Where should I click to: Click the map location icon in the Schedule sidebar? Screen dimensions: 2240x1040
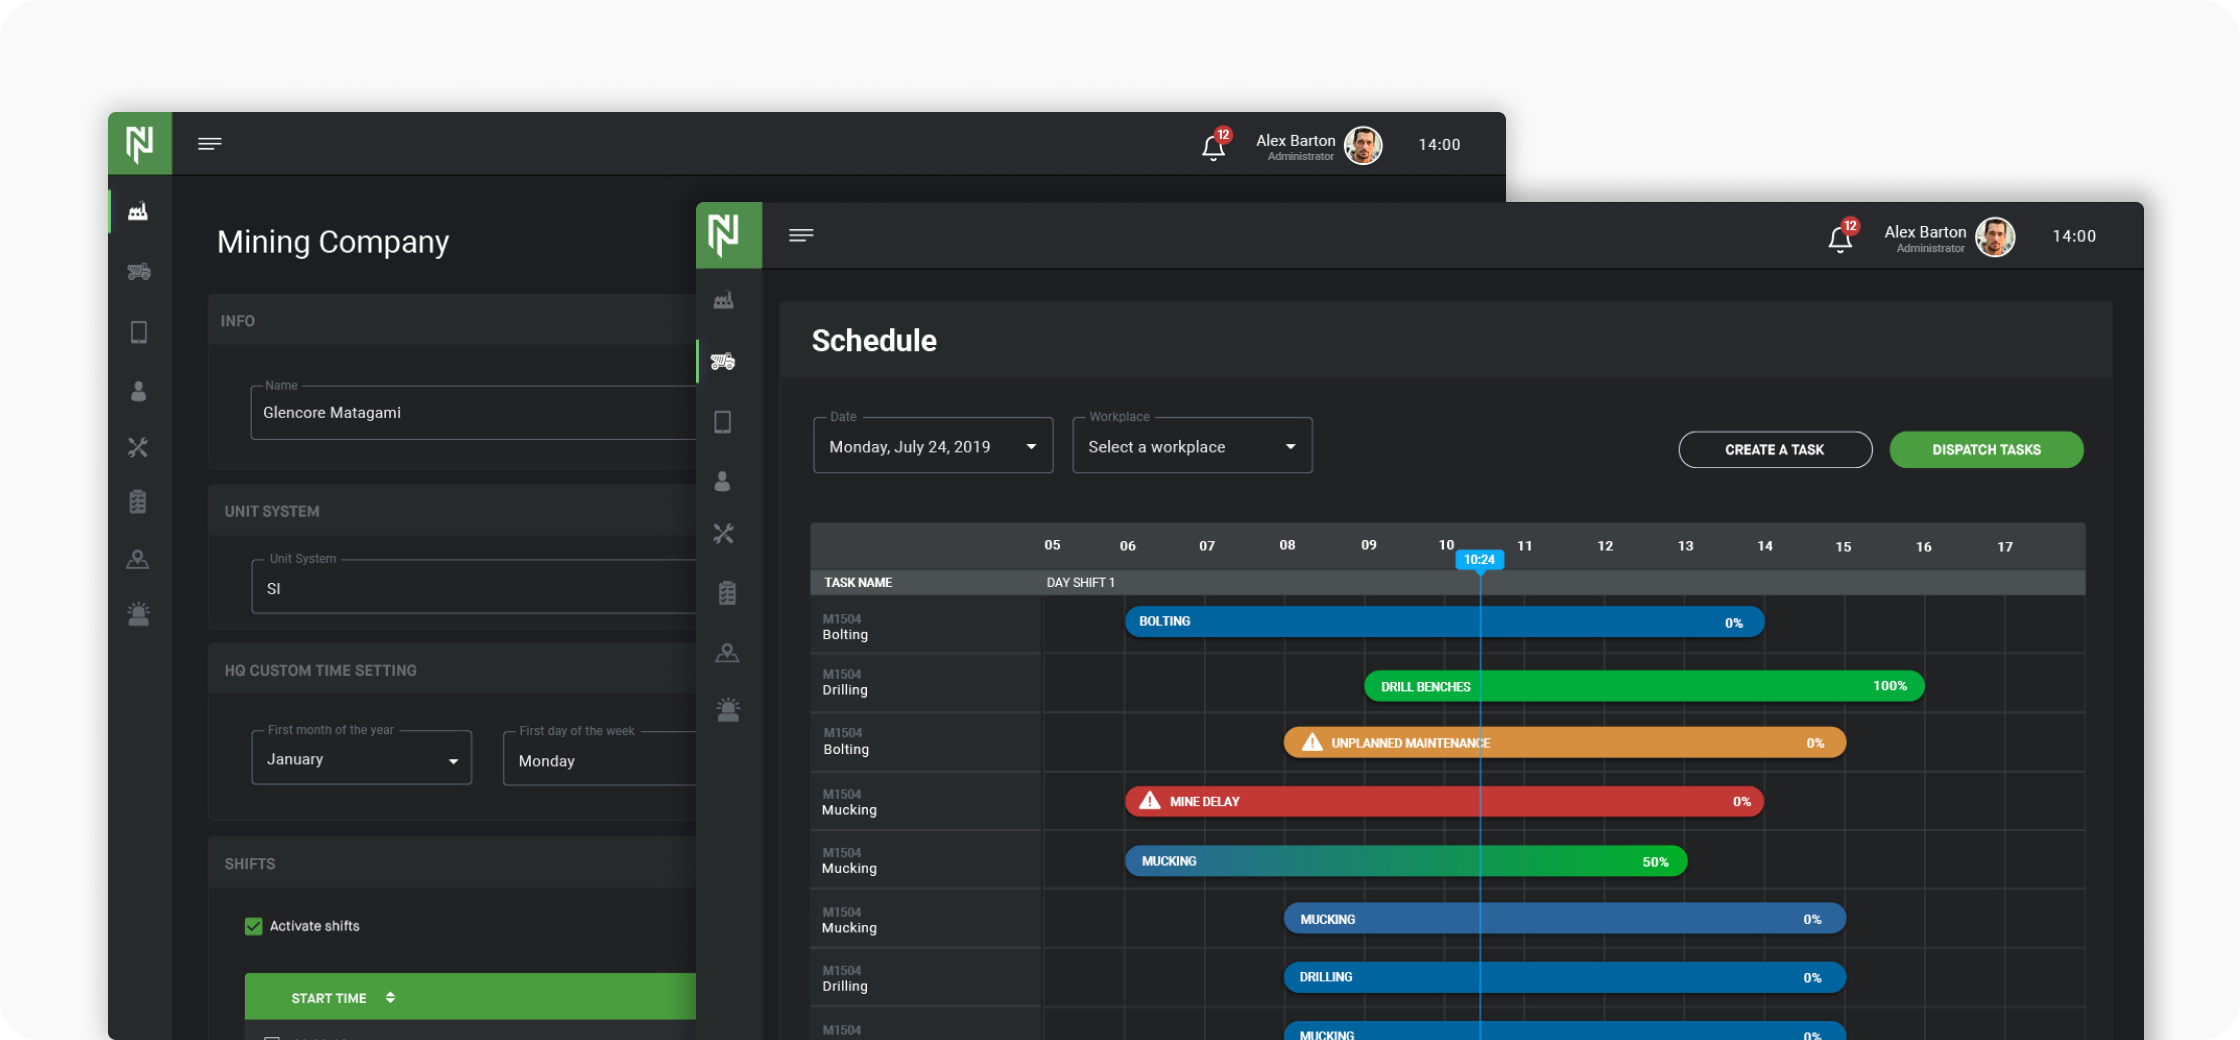pyautogui.click(x=727, y=653)
